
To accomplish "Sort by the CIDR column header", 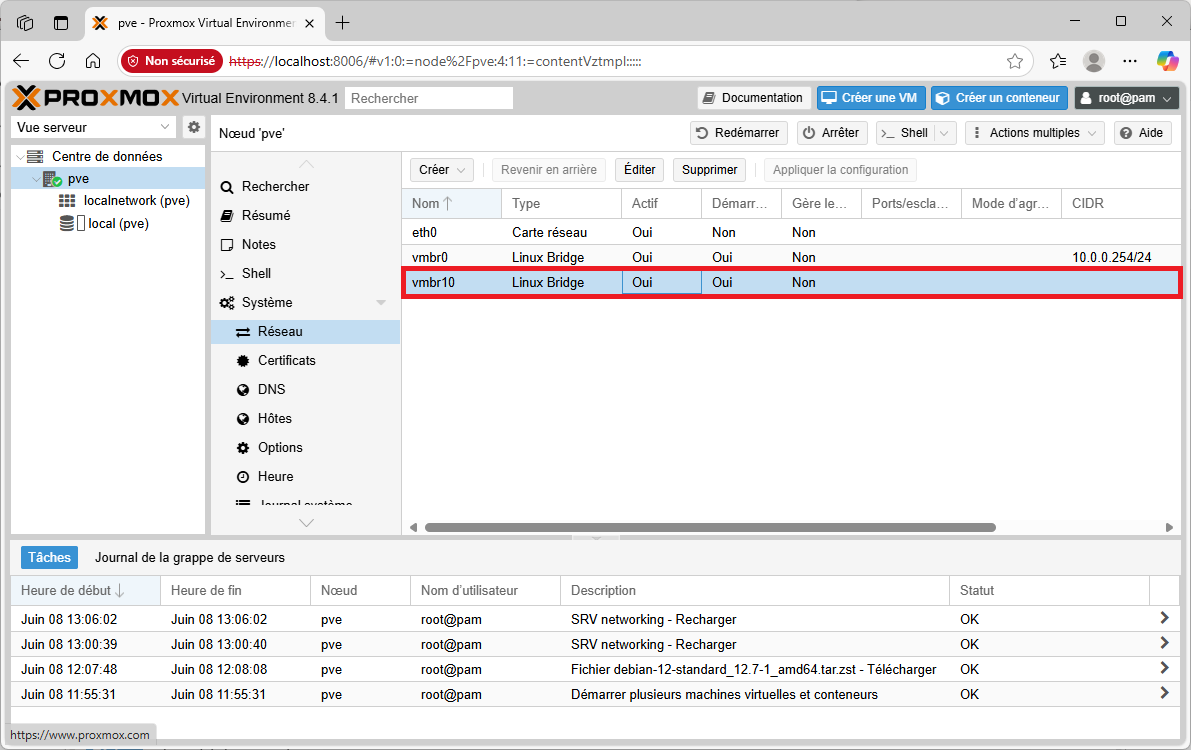I will click(x=1120, y=204).
